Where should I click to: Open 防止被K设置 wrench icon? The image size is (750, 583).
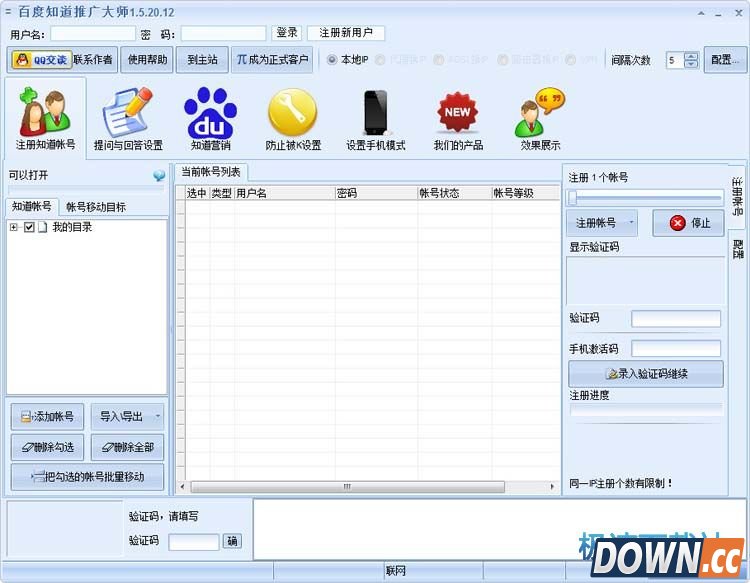[293, 113]
